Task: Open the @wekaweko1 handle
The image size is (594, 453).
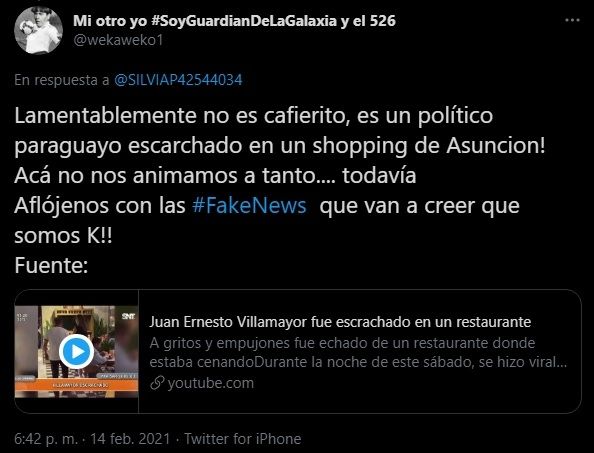Action: coord(118,39)
